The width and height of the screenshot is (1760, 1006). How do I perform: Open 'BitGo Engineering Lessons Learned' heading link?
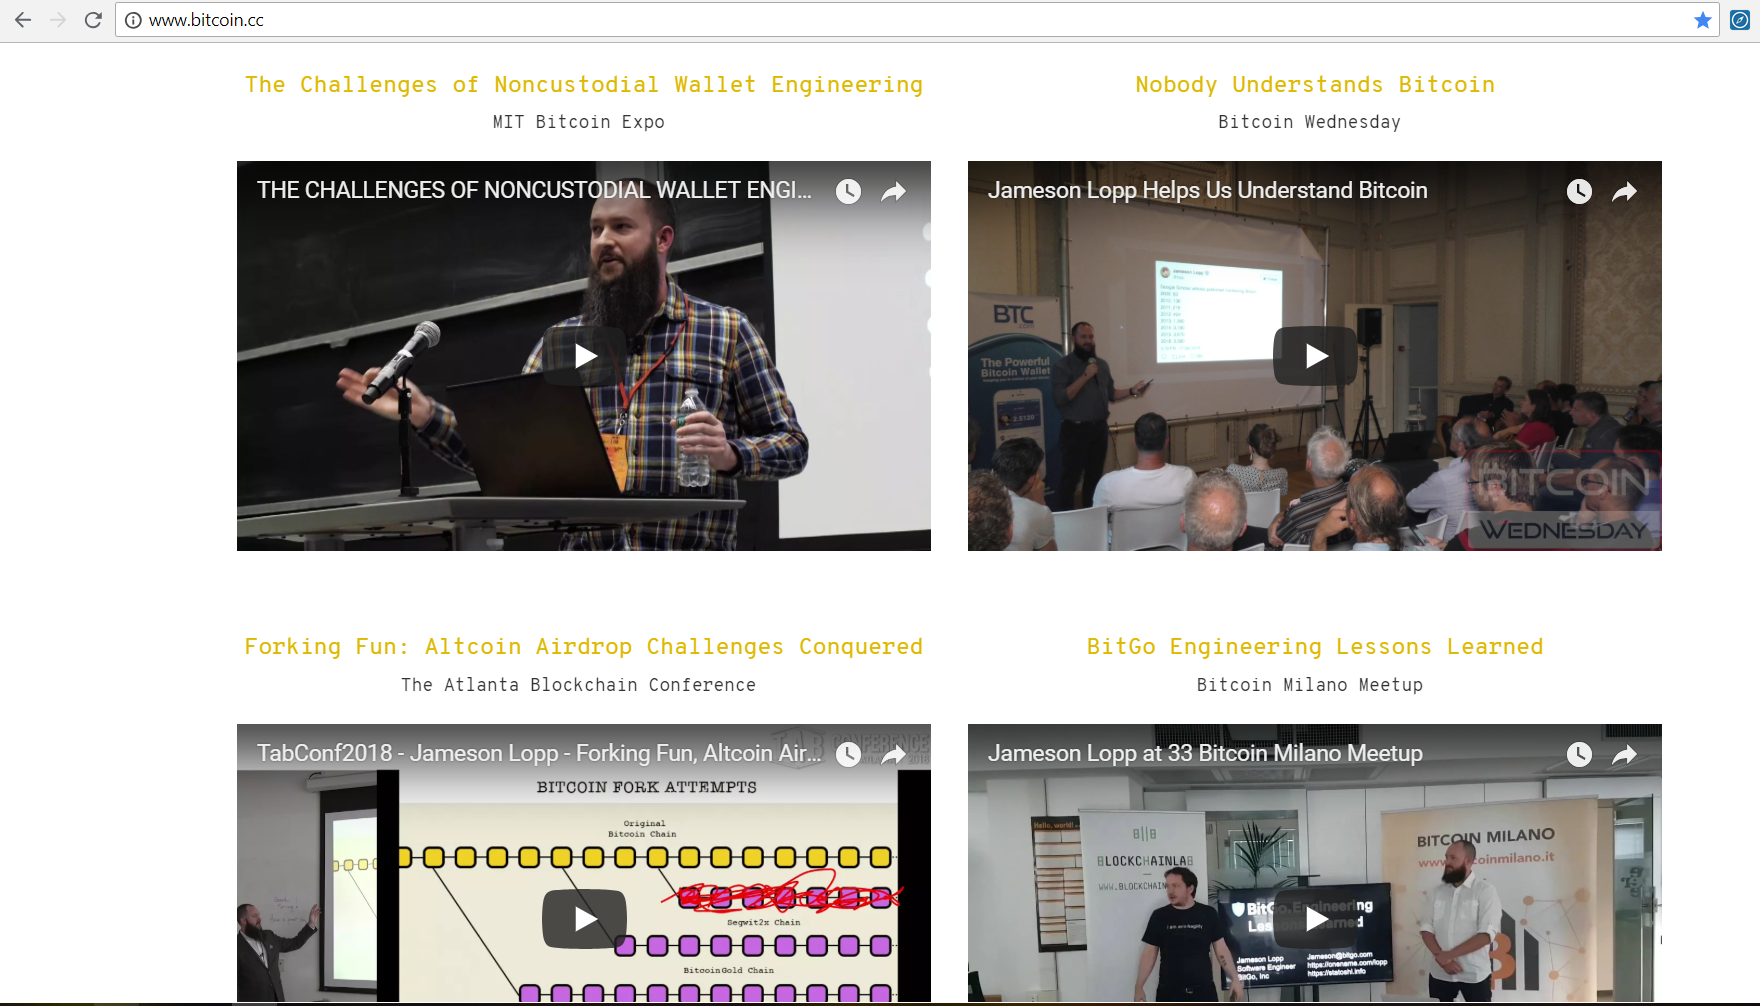[1315, 647]
